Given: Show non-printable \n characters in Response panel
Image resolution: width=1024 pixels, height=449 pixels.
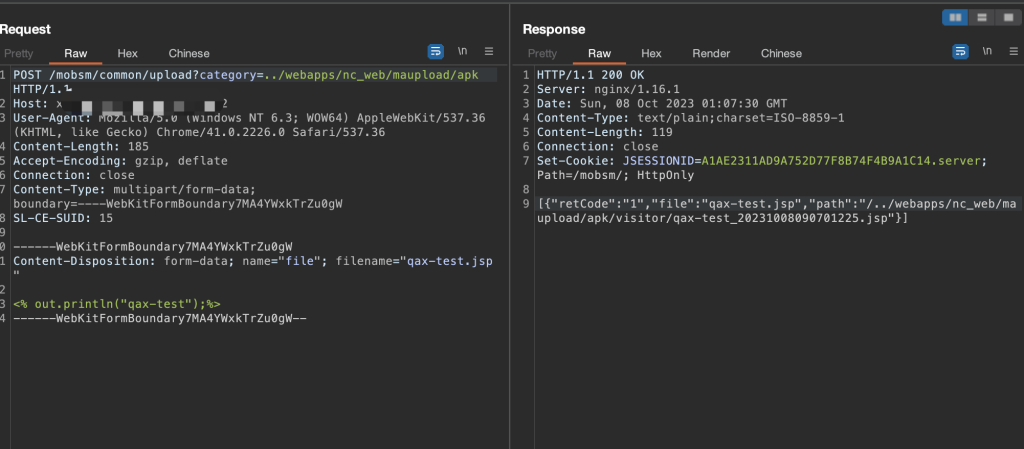Looking at the screenshot, I should [x=987, y=52].
